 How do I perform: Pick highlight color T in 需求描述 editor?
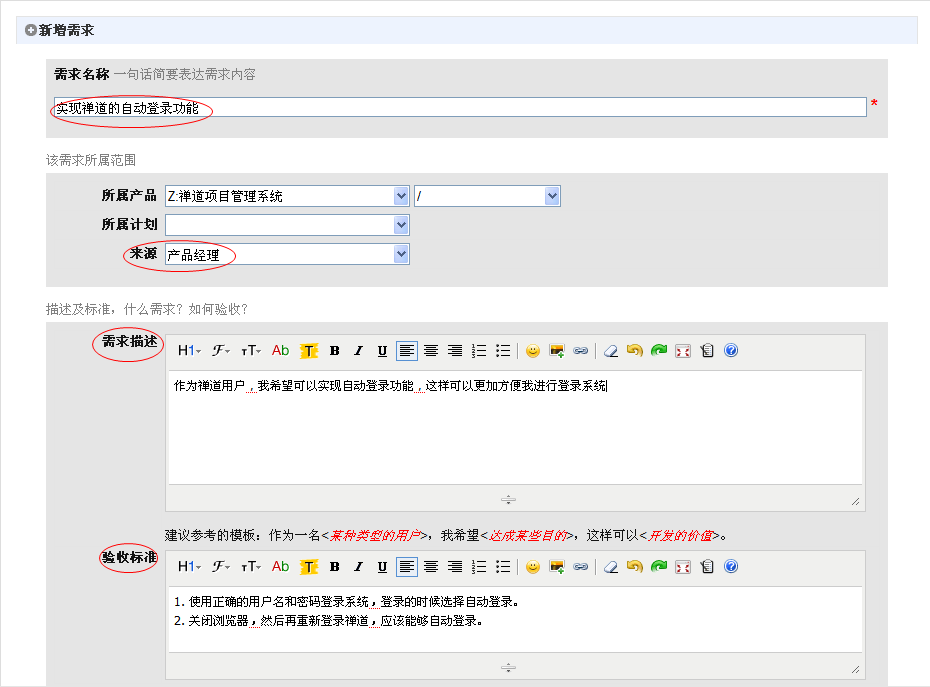coord(308,351)
